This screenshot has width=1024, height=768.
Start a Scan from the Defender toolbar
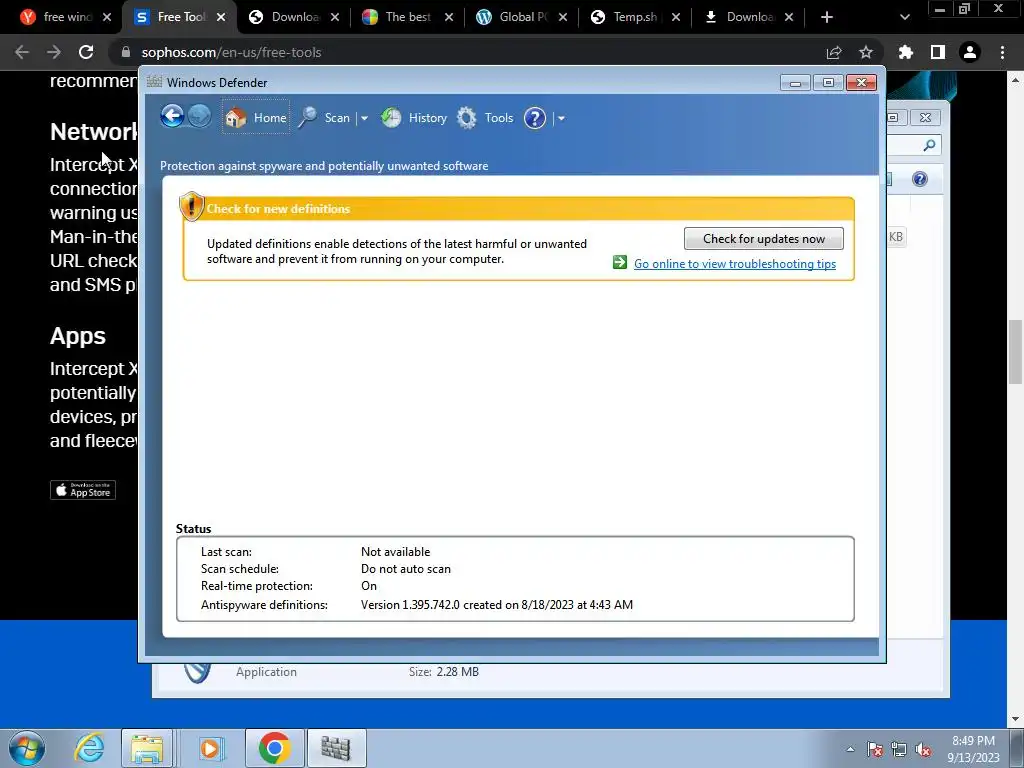pos(325,118)
